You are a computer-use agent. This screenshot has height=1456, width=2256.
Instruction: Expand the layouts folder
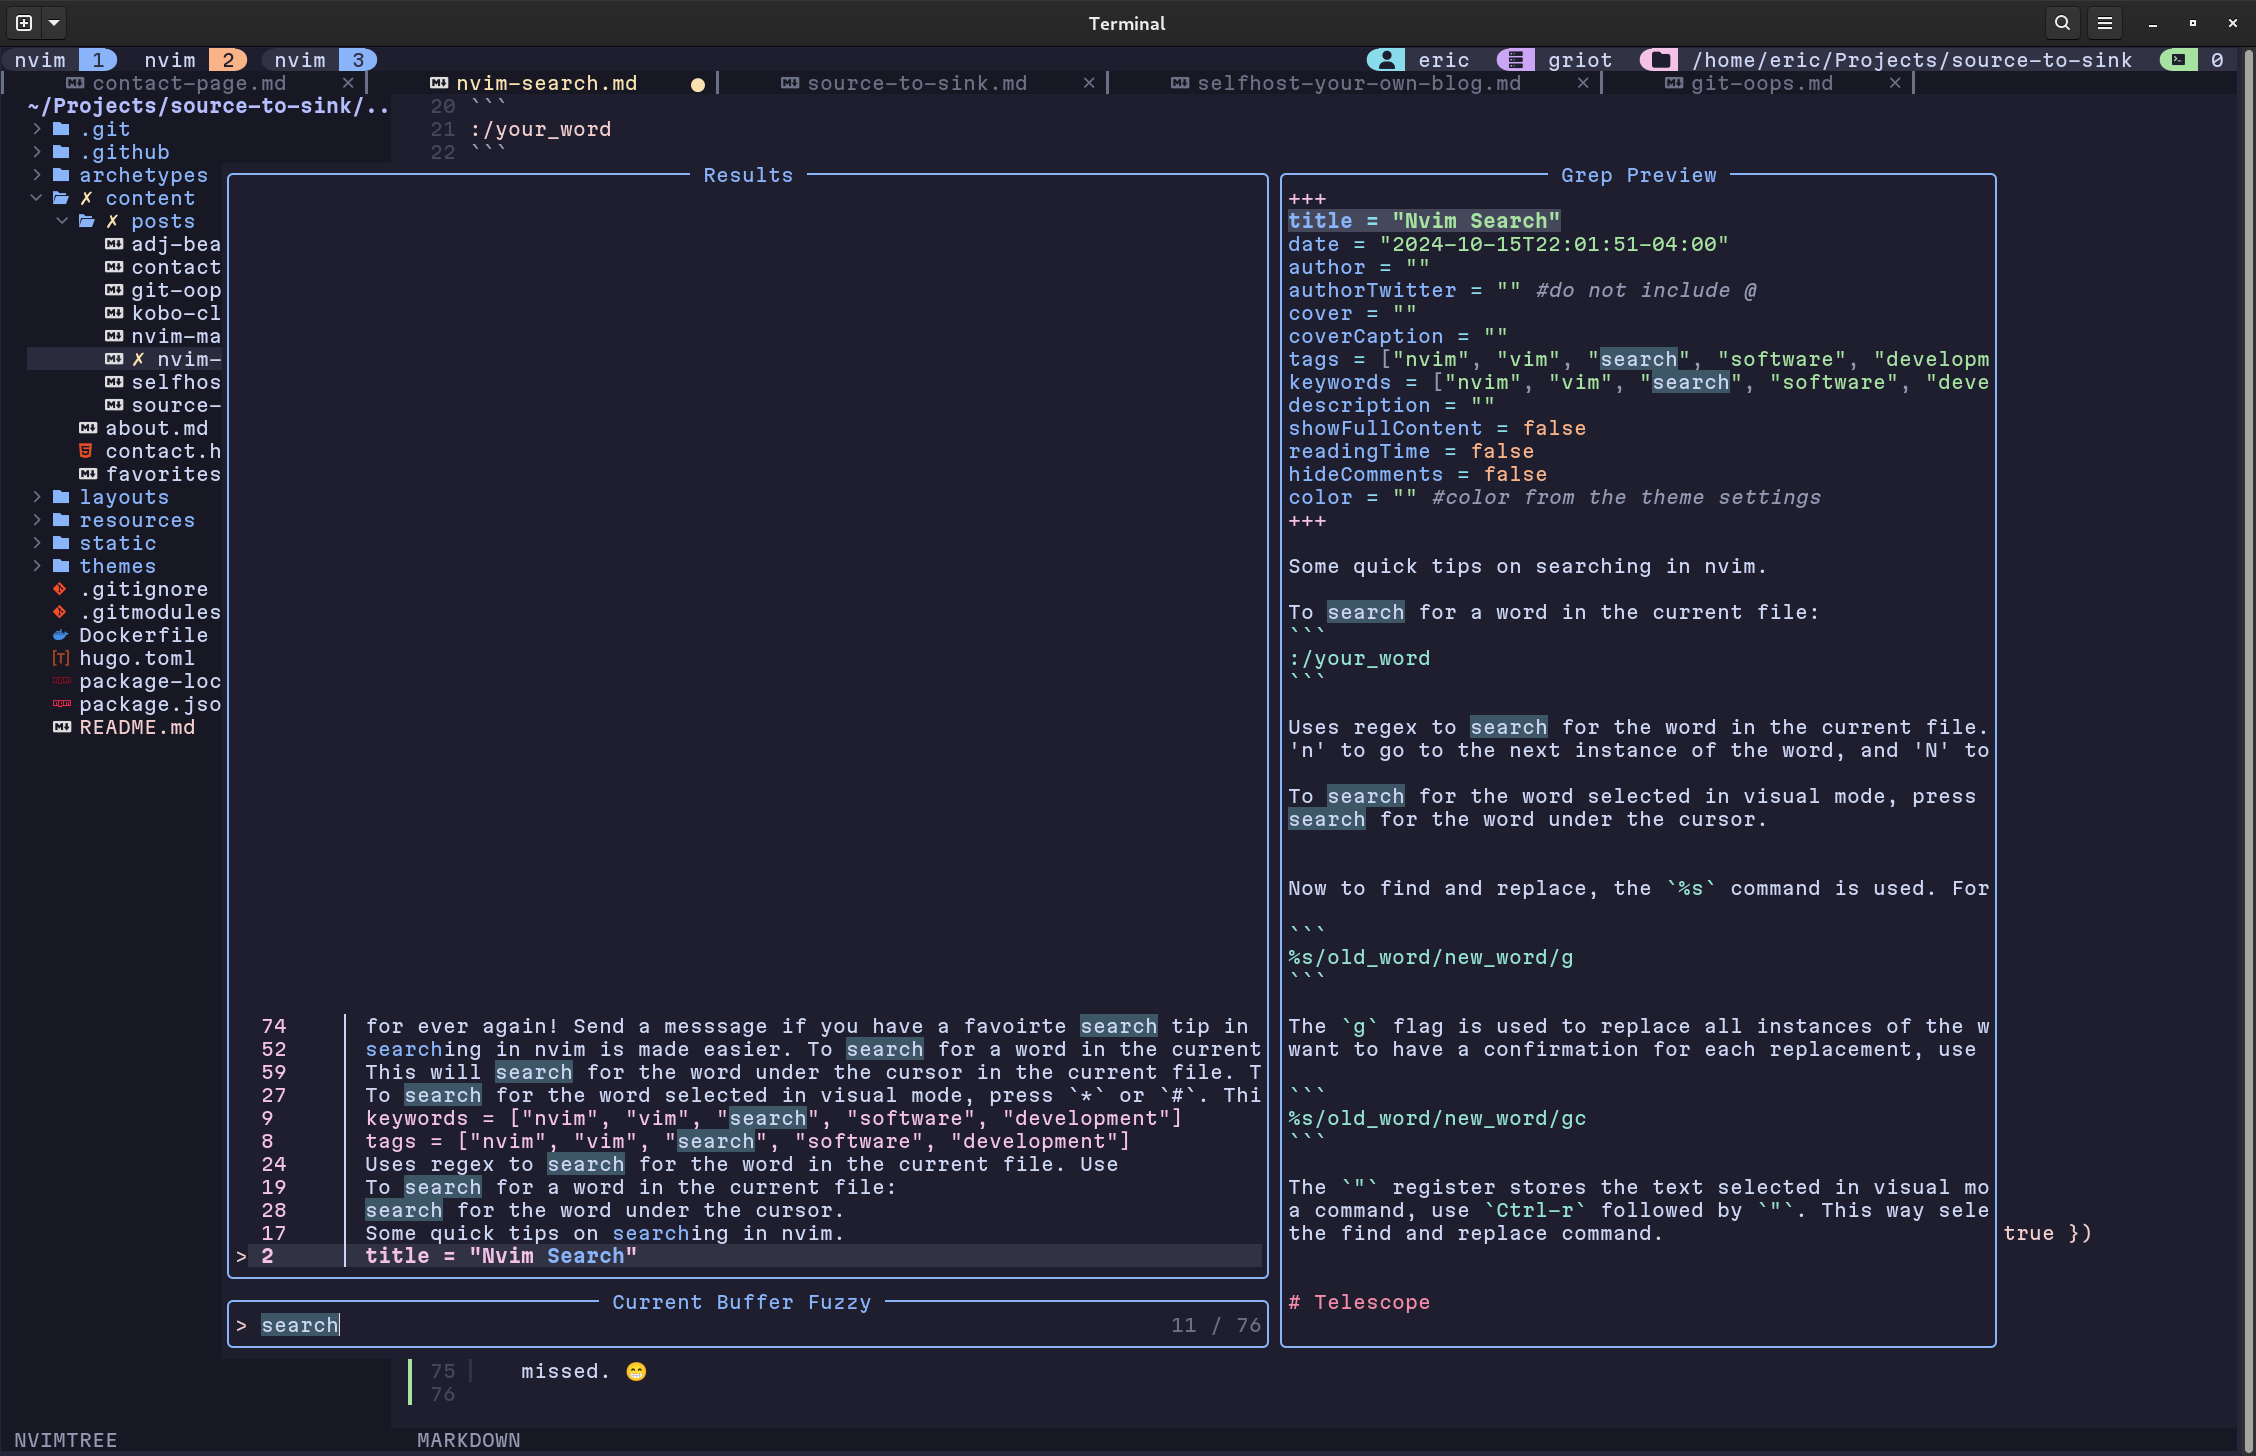click(37, 497)
